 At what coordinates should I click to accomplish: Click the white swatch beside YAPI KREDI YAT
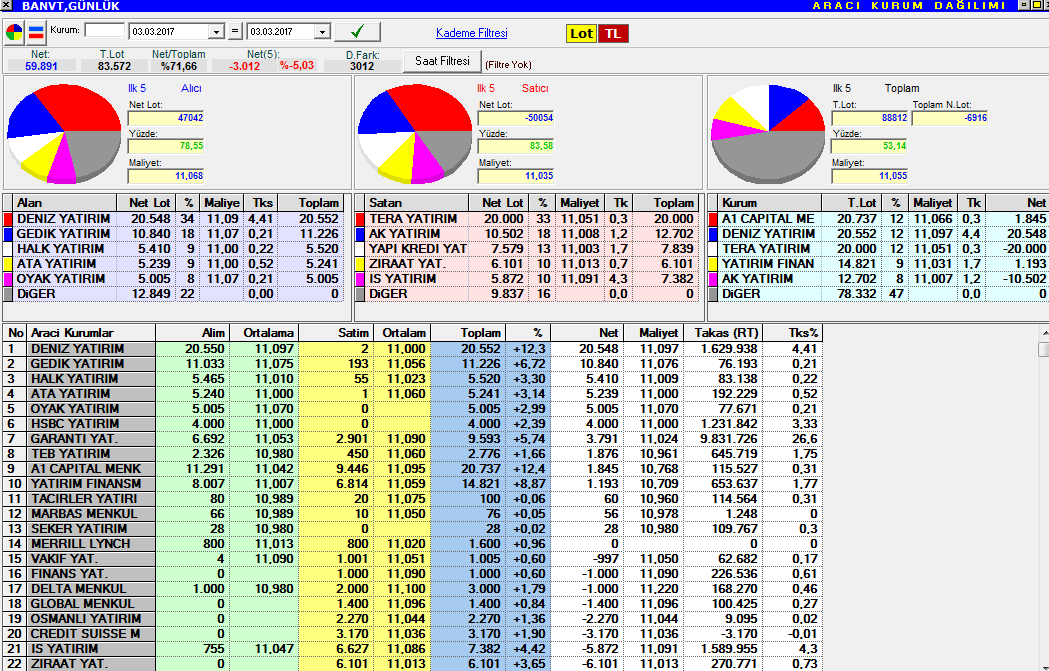(x=360, y=249)
